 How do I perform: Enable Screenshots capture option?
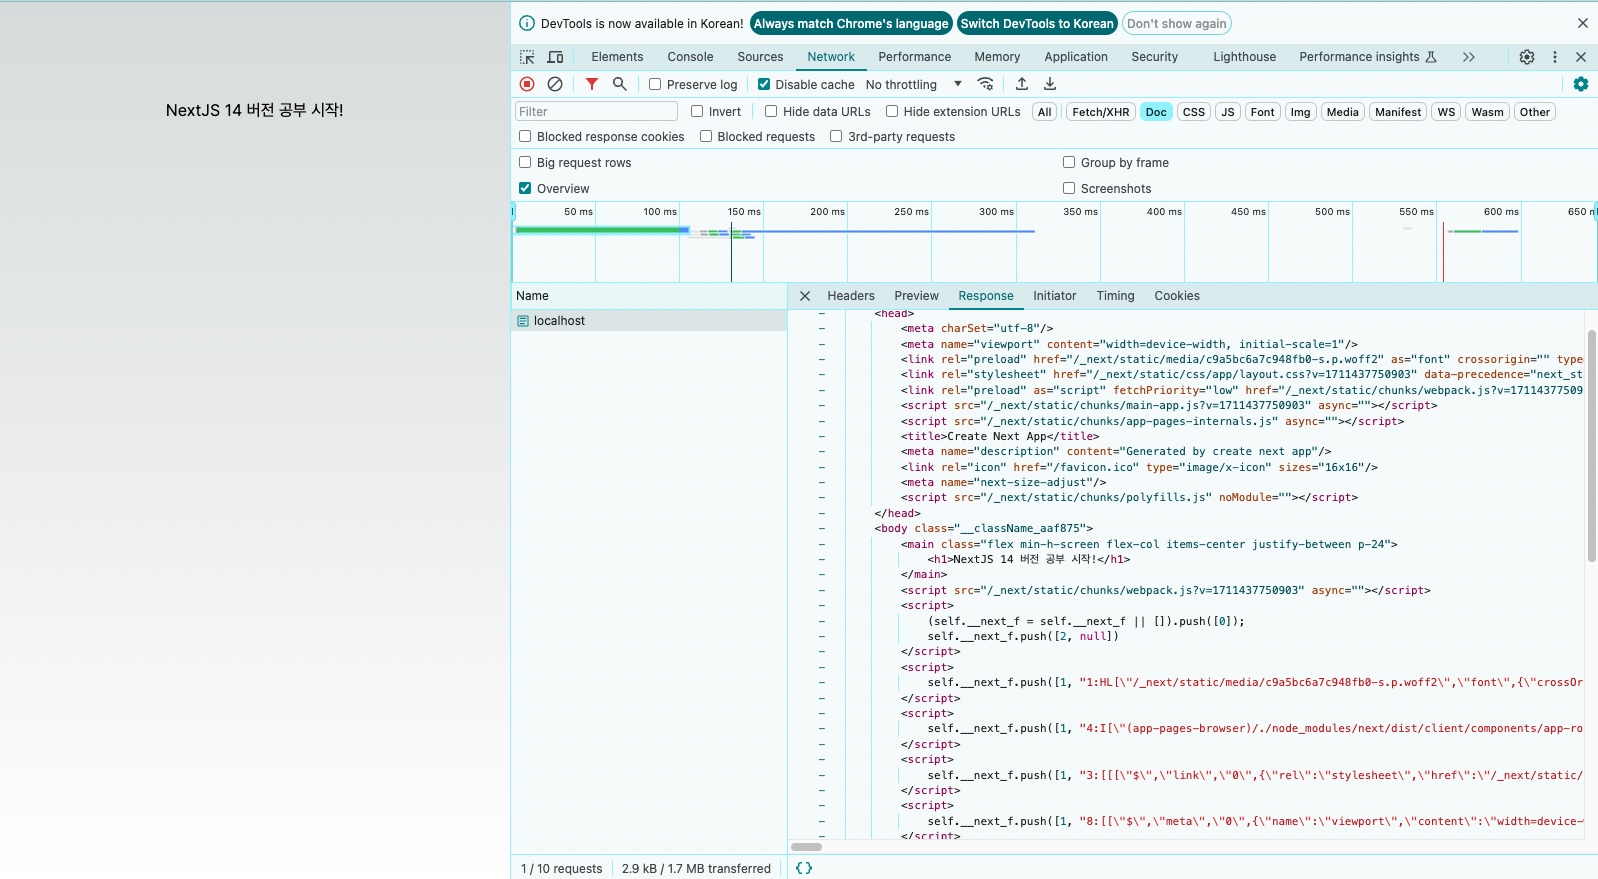tap(1069, 188)
